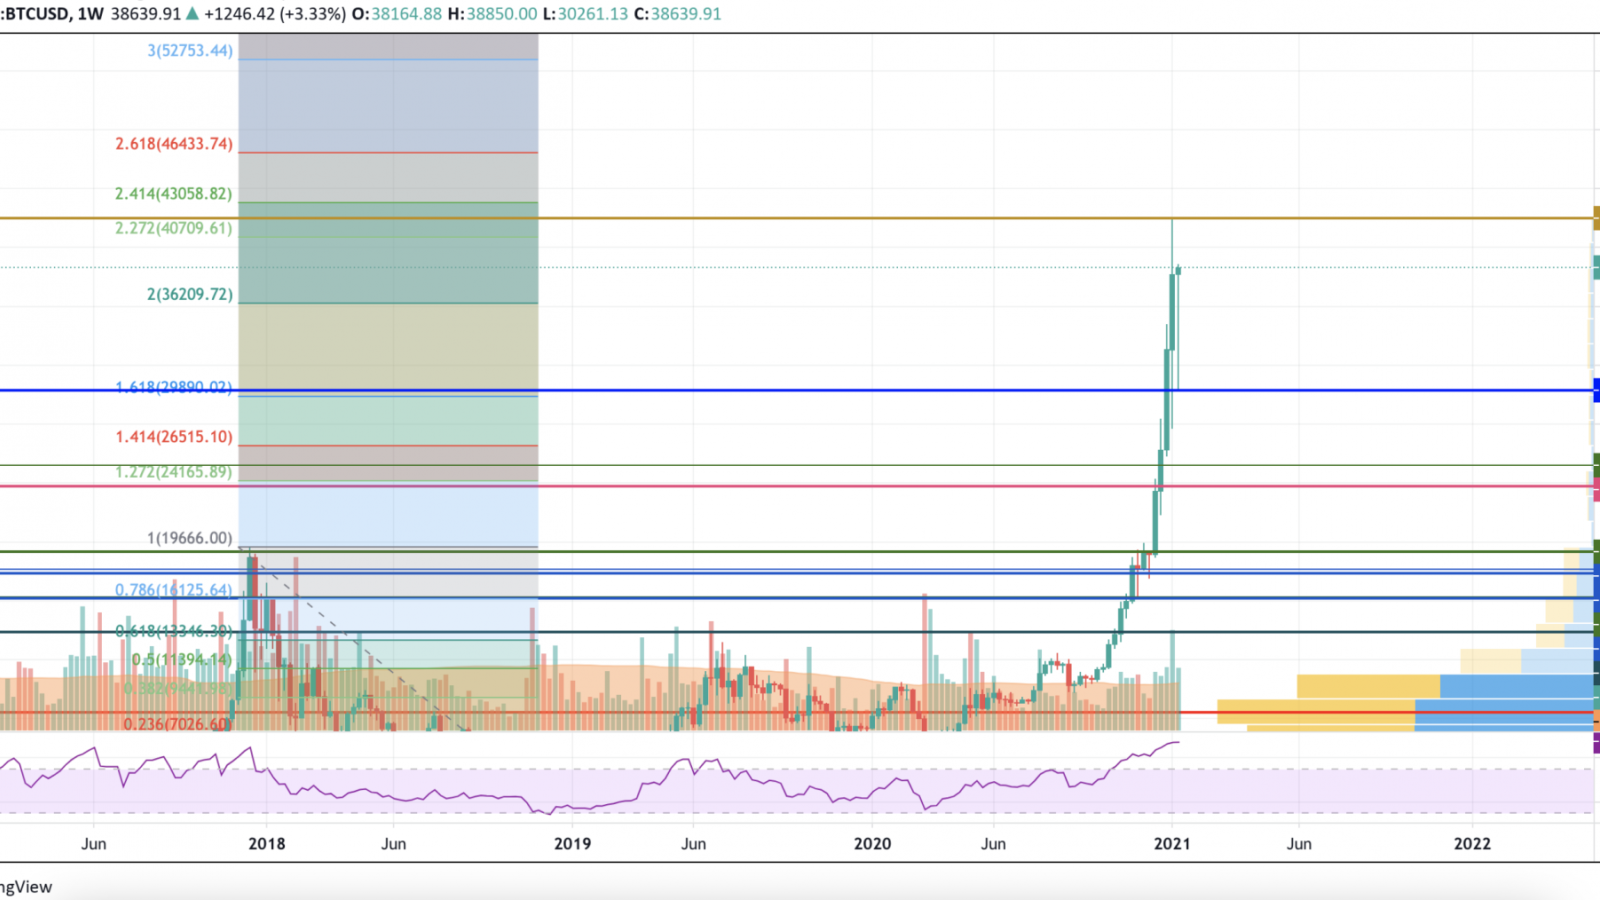Select the Fib level label 1.618(29890.02)
The height and width of the screenshot is (900, 1600).
(x=174, y=387)
